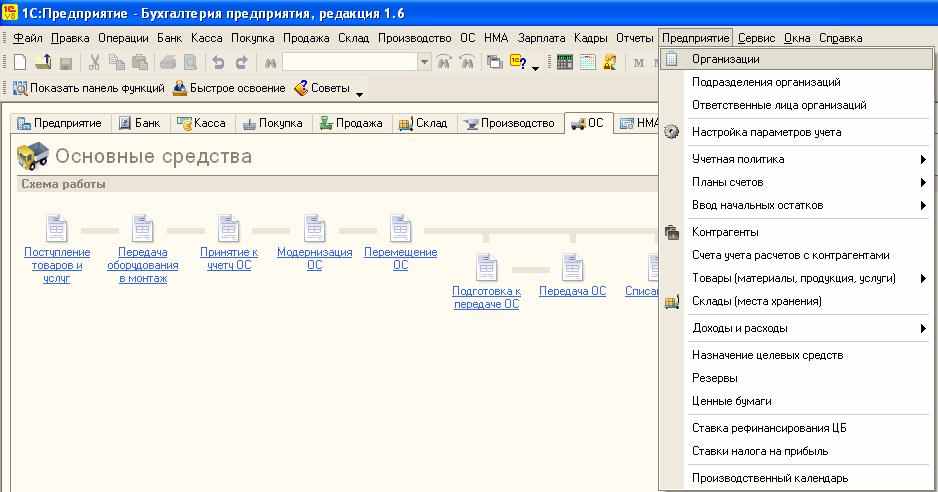Open the search field dropdown arrow
The image size is (938, 492).
click(x=424, y=62)
